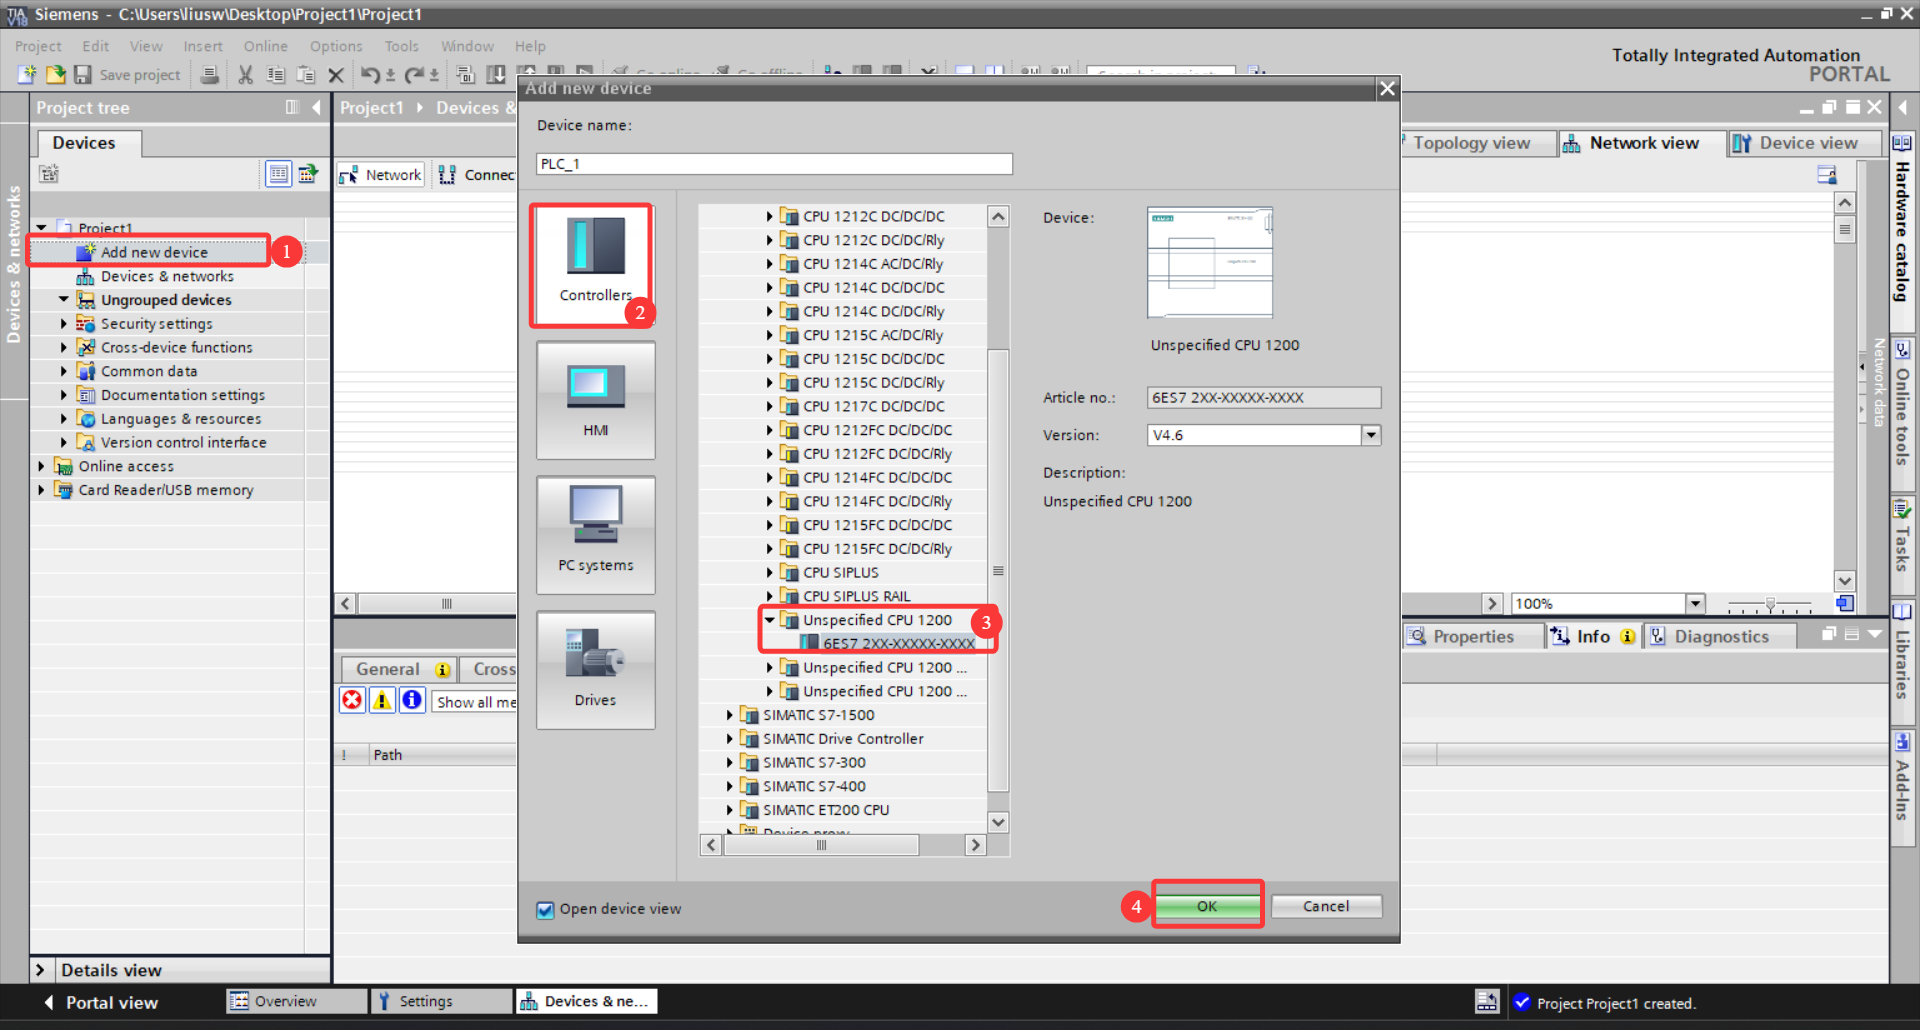Open Devices & networks in project tree

click(167, 276)
